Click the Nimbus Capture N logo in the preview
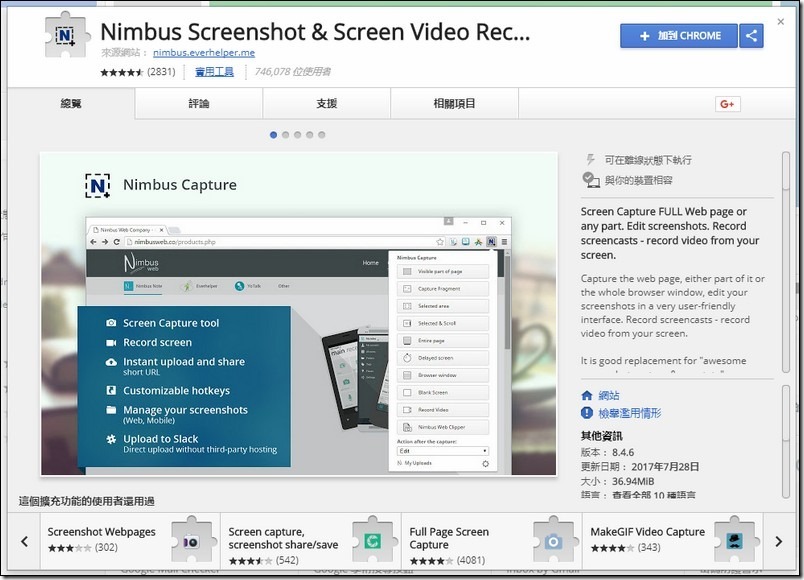Screen dimensions: 804x580 pos(97,185)
